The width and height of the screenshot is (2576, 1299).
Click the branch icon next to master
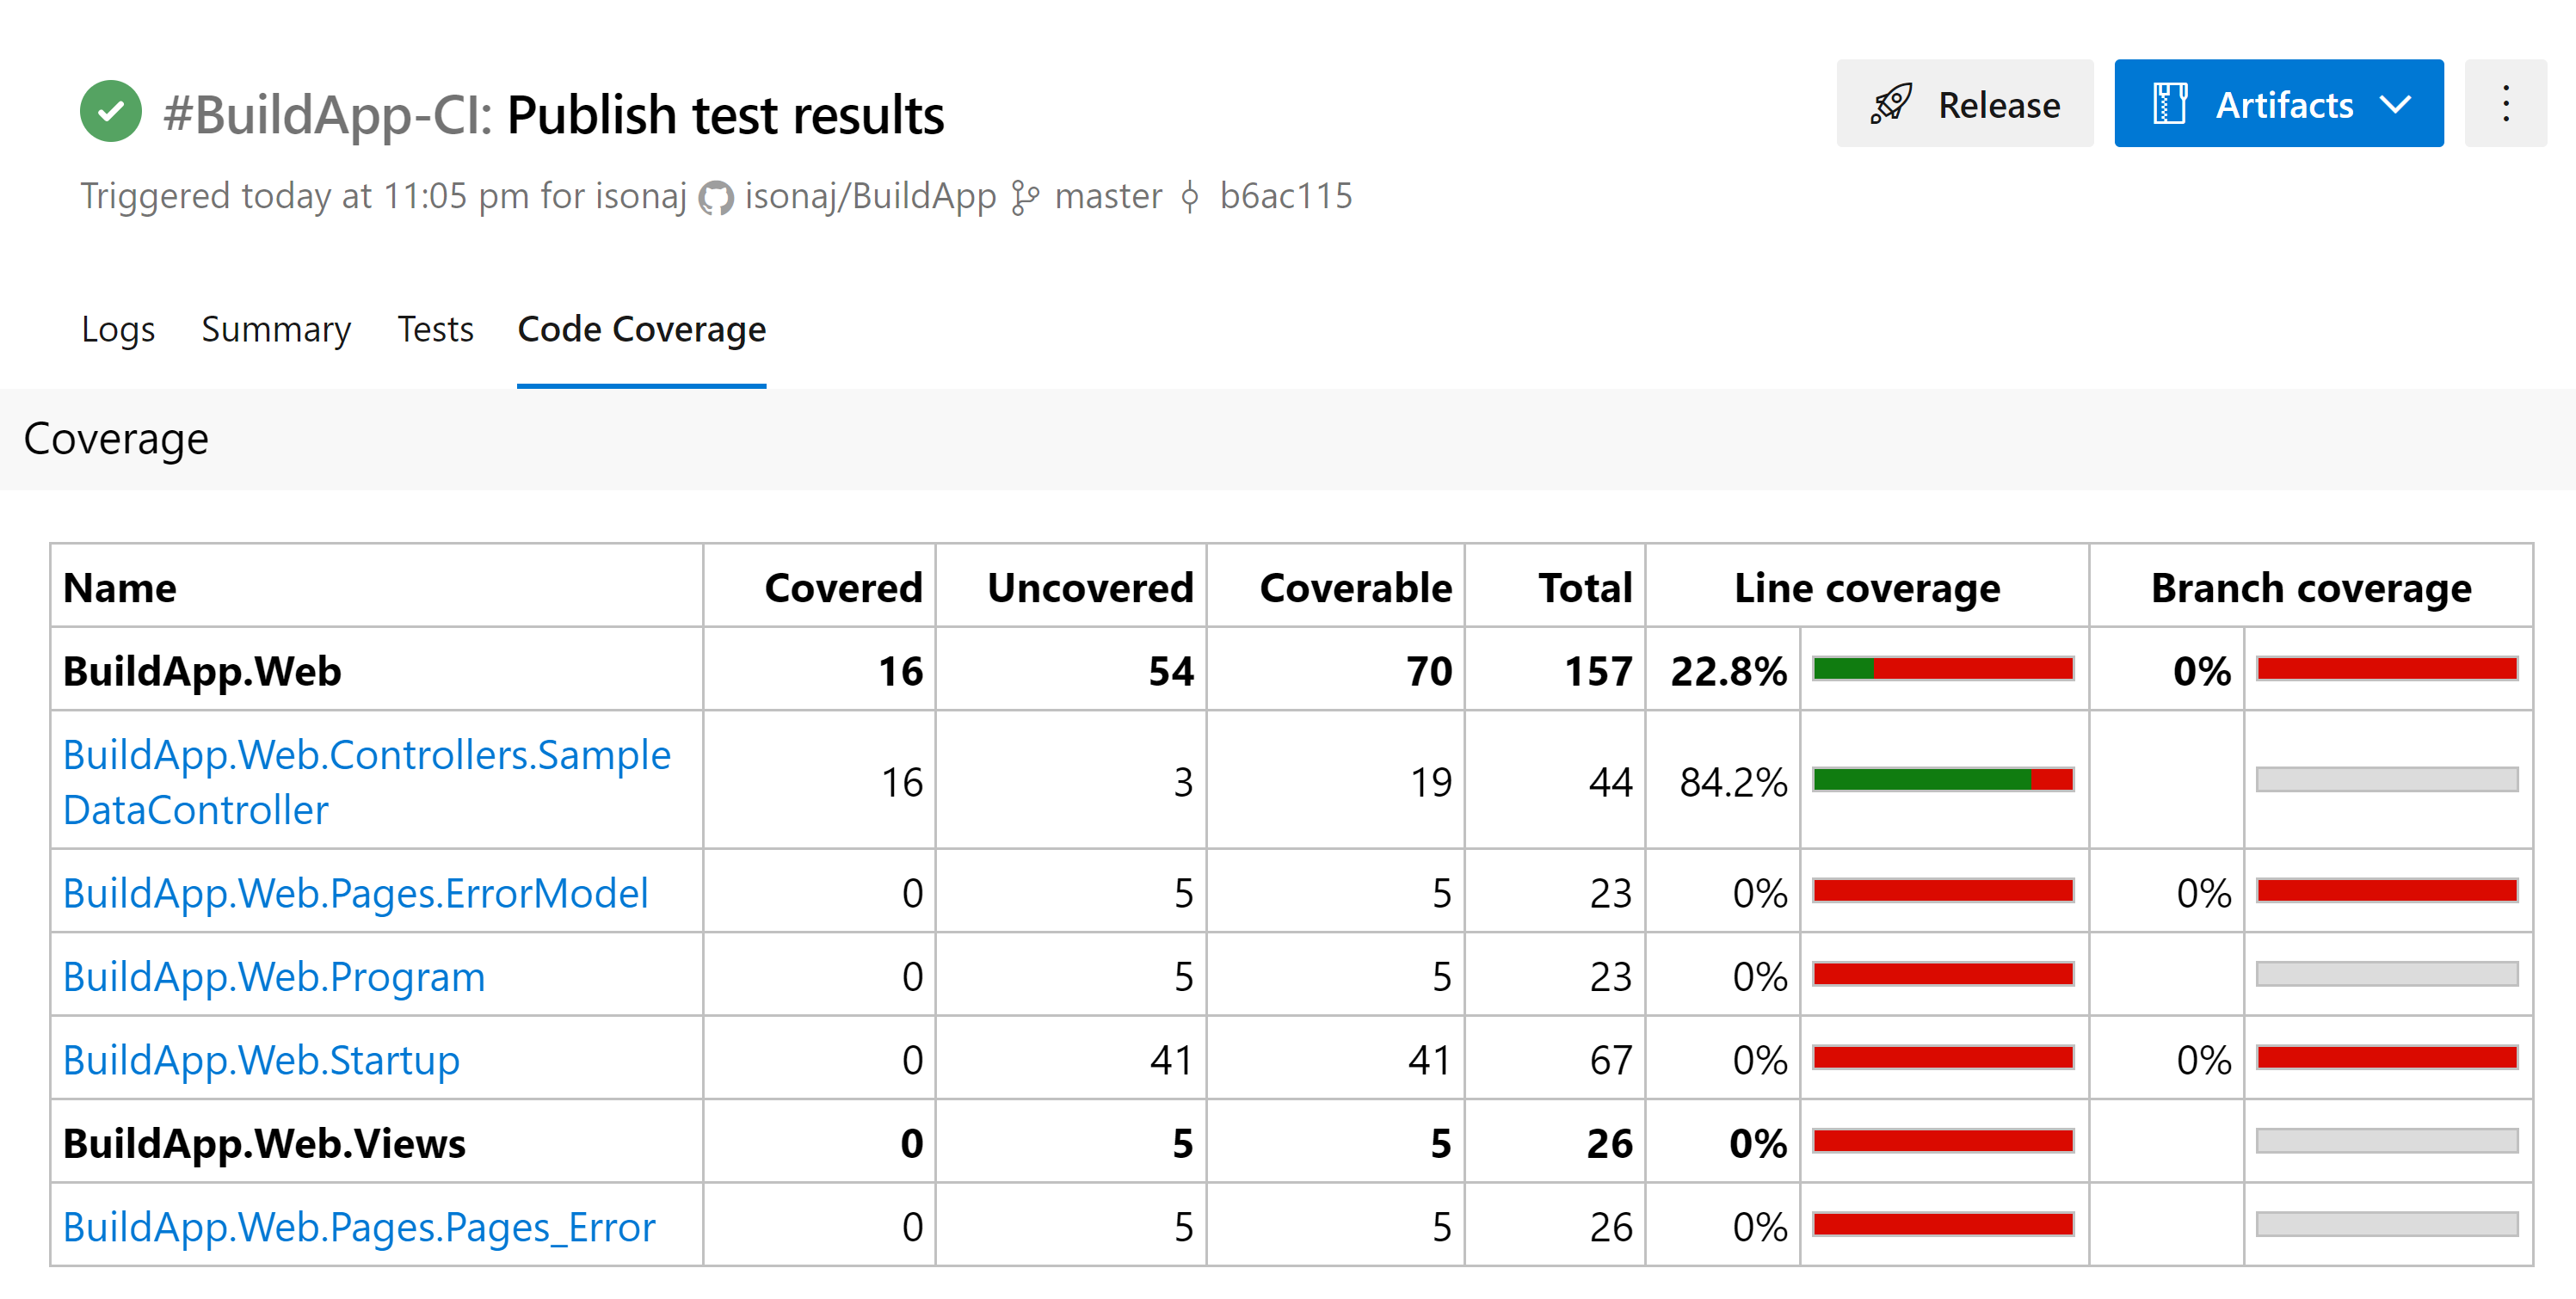(1026, 197)
